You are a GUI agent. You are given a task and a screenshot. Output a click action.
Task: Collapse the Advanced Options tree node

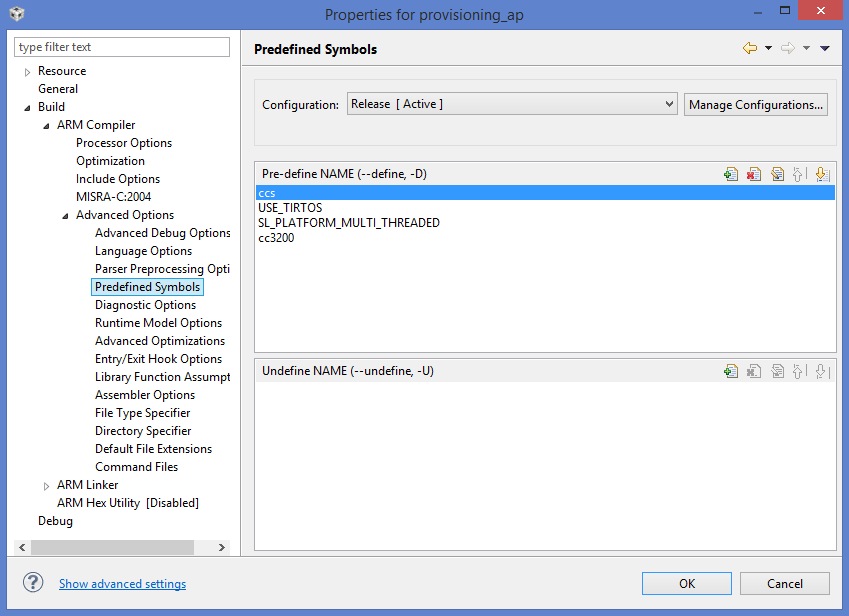pos(65,215)
